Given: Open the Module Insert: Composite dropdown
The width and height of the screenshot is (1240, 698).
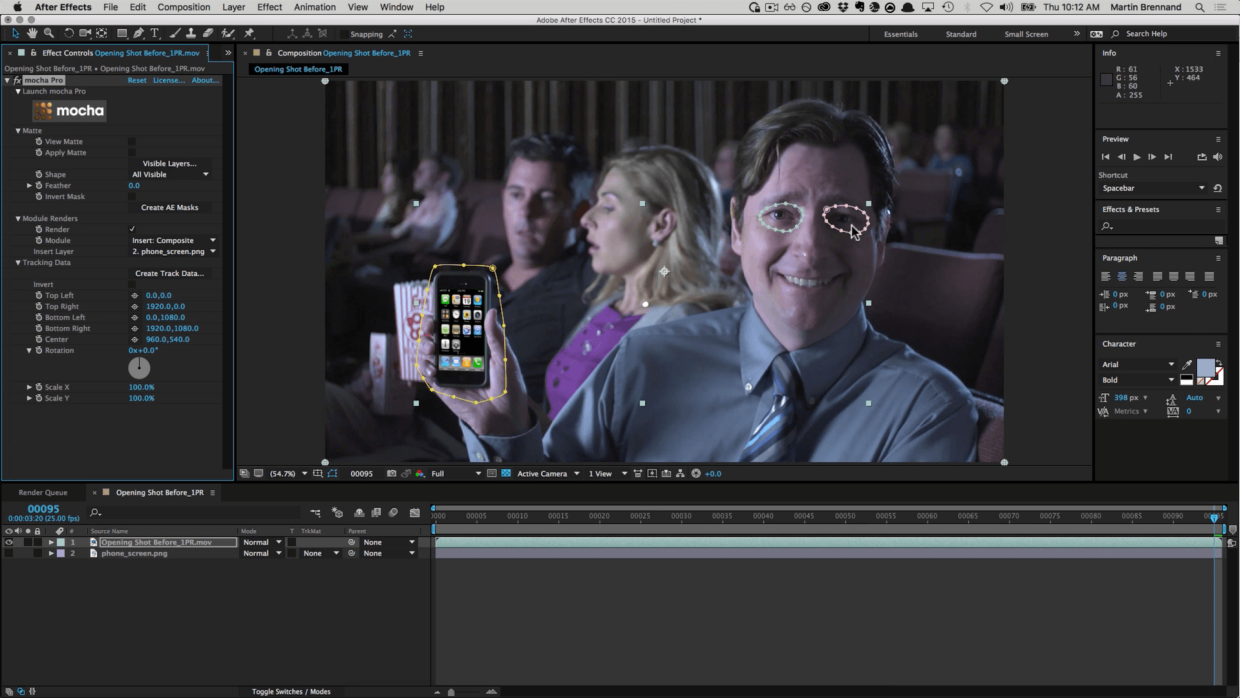Looking at the screenshot, I should 174,241.
